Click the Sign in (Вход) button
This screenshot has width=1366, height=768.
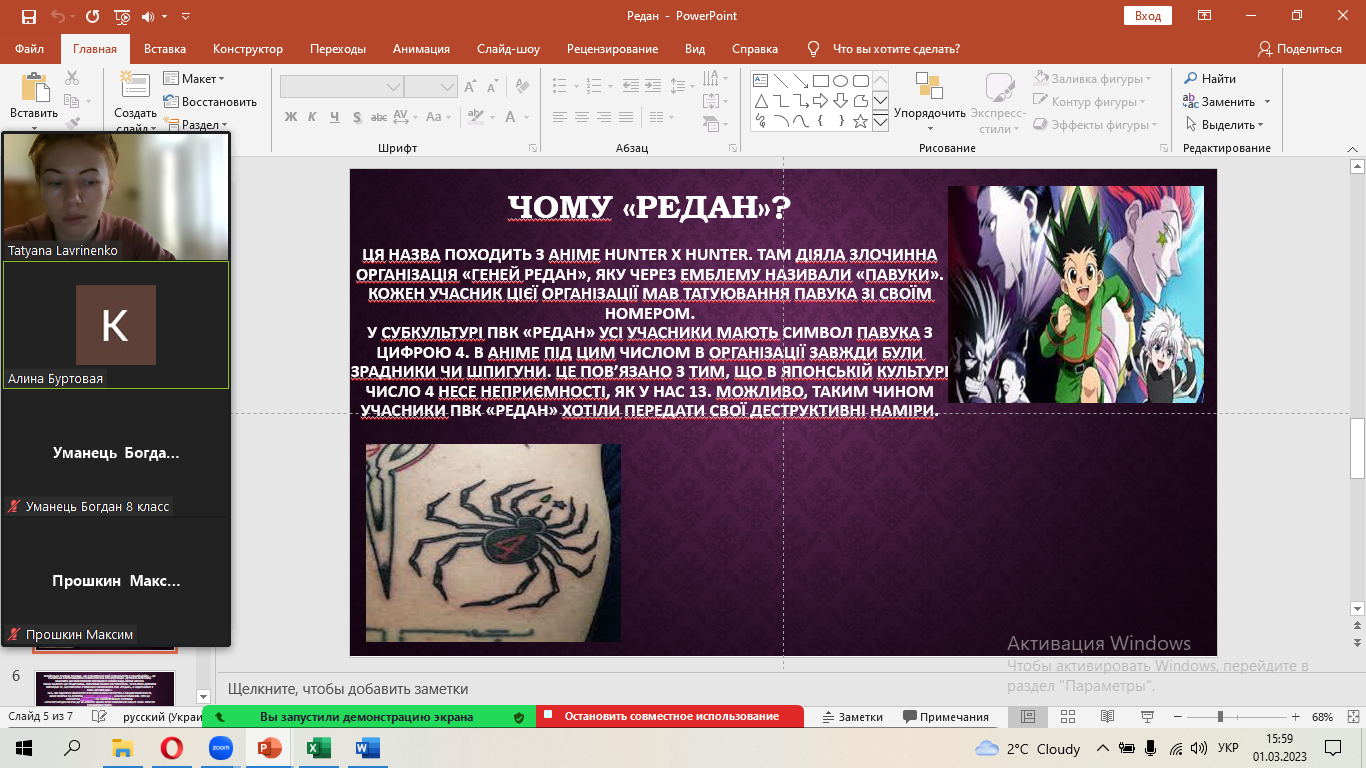[x=1148, y=16]
